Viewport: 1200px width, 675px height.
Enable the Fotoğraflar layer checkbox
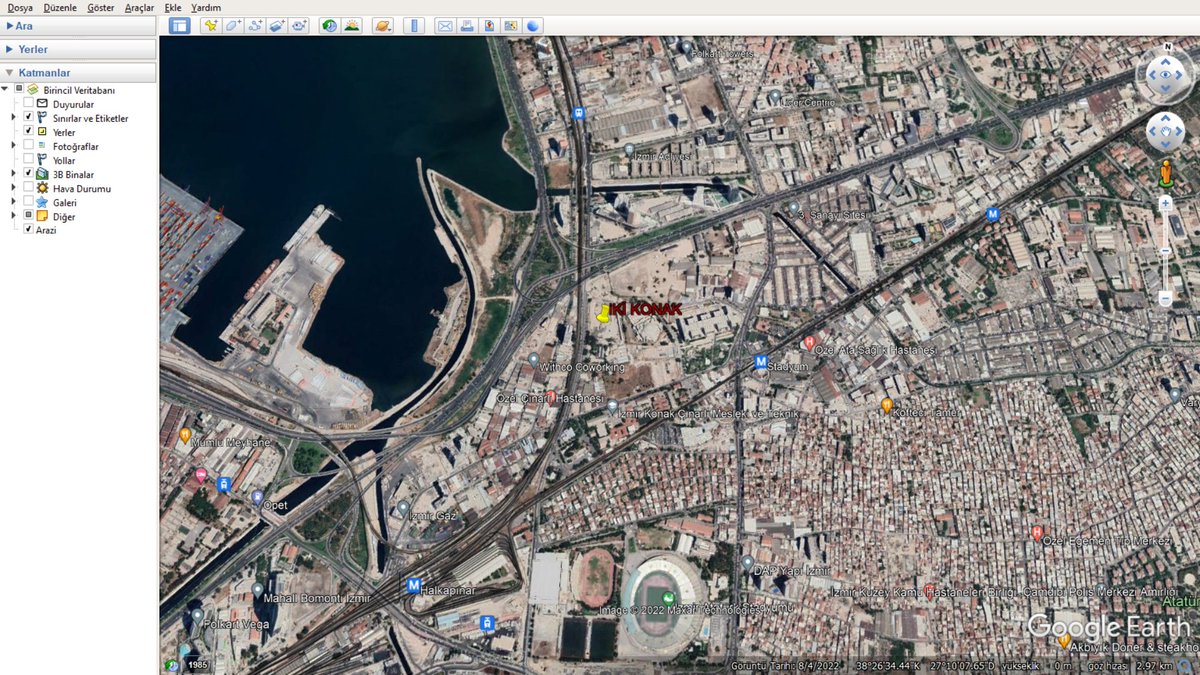(x=27, y=146)
